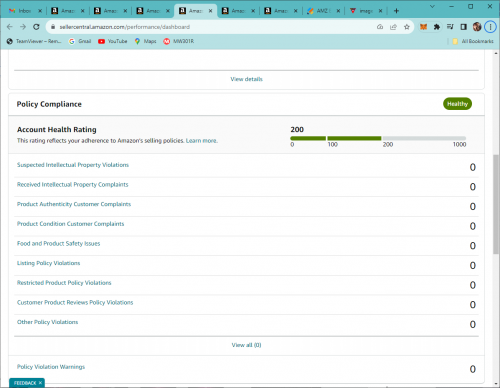This screenshot has width=500, height=388.
Task: Open the tab search dropdown chevron
Action: (432, 6)
